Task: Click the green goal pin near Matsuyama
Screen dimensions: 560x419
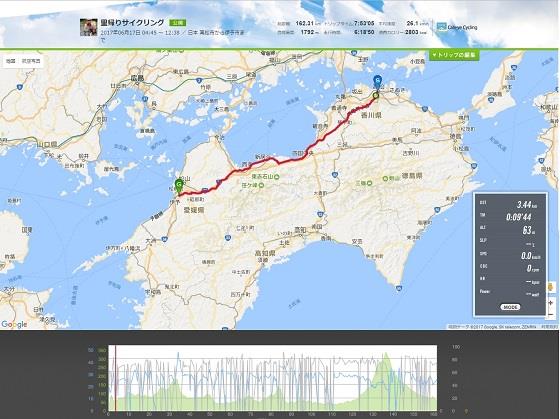Action: tap(179, 186)
